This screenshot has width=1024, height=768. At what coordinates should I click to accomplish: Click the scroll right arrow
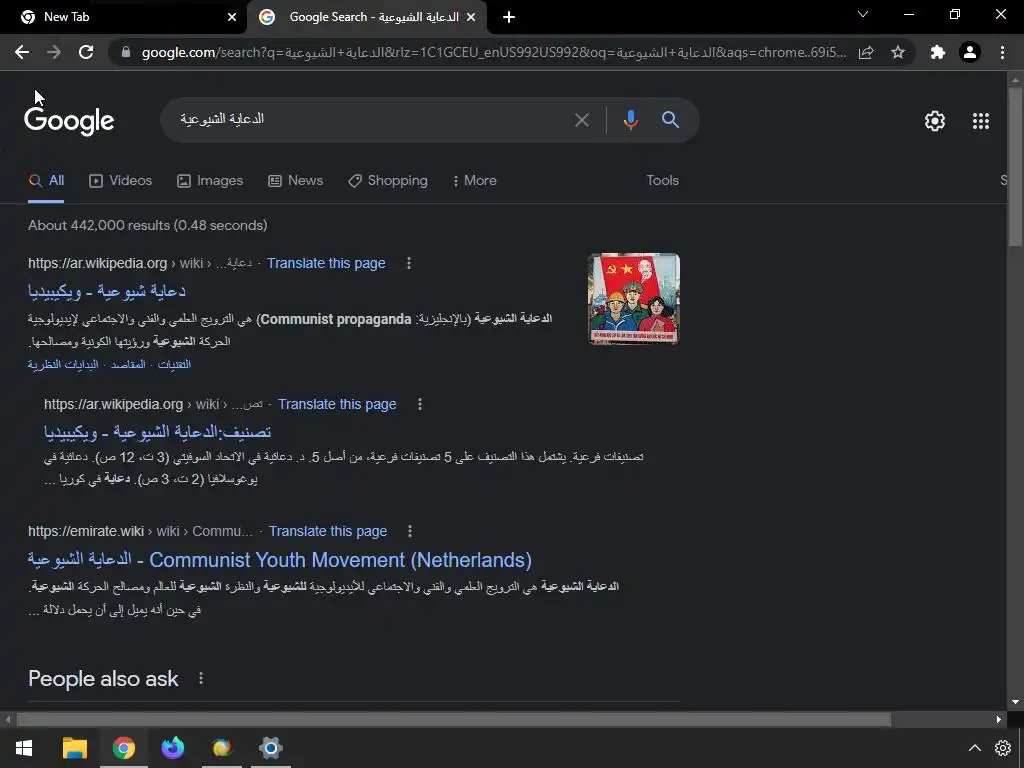pos(999,720)
